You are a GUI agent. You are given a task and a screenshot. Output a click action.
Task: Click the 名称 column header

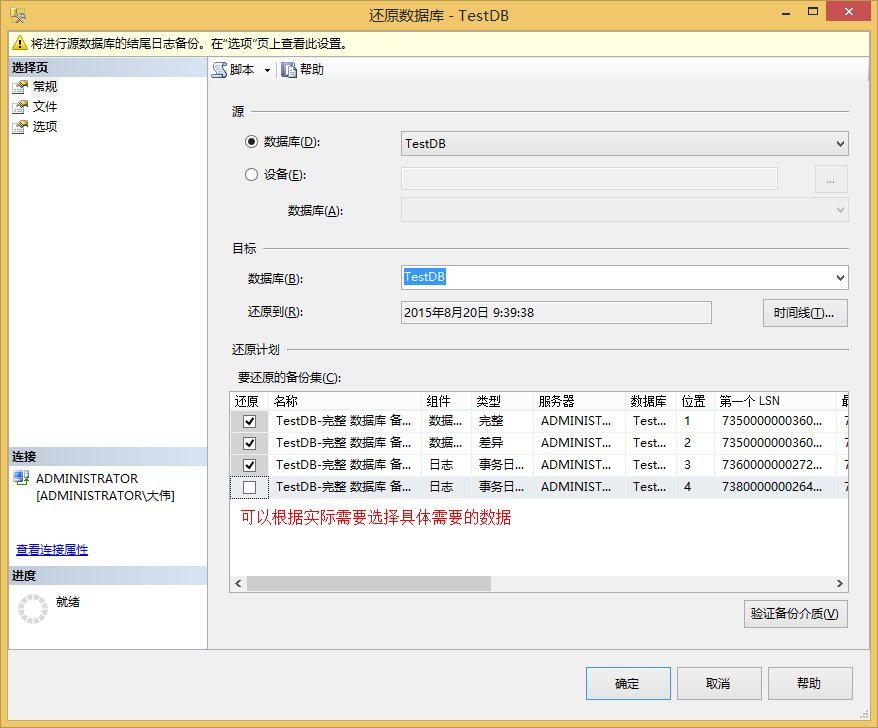[345, 401]
